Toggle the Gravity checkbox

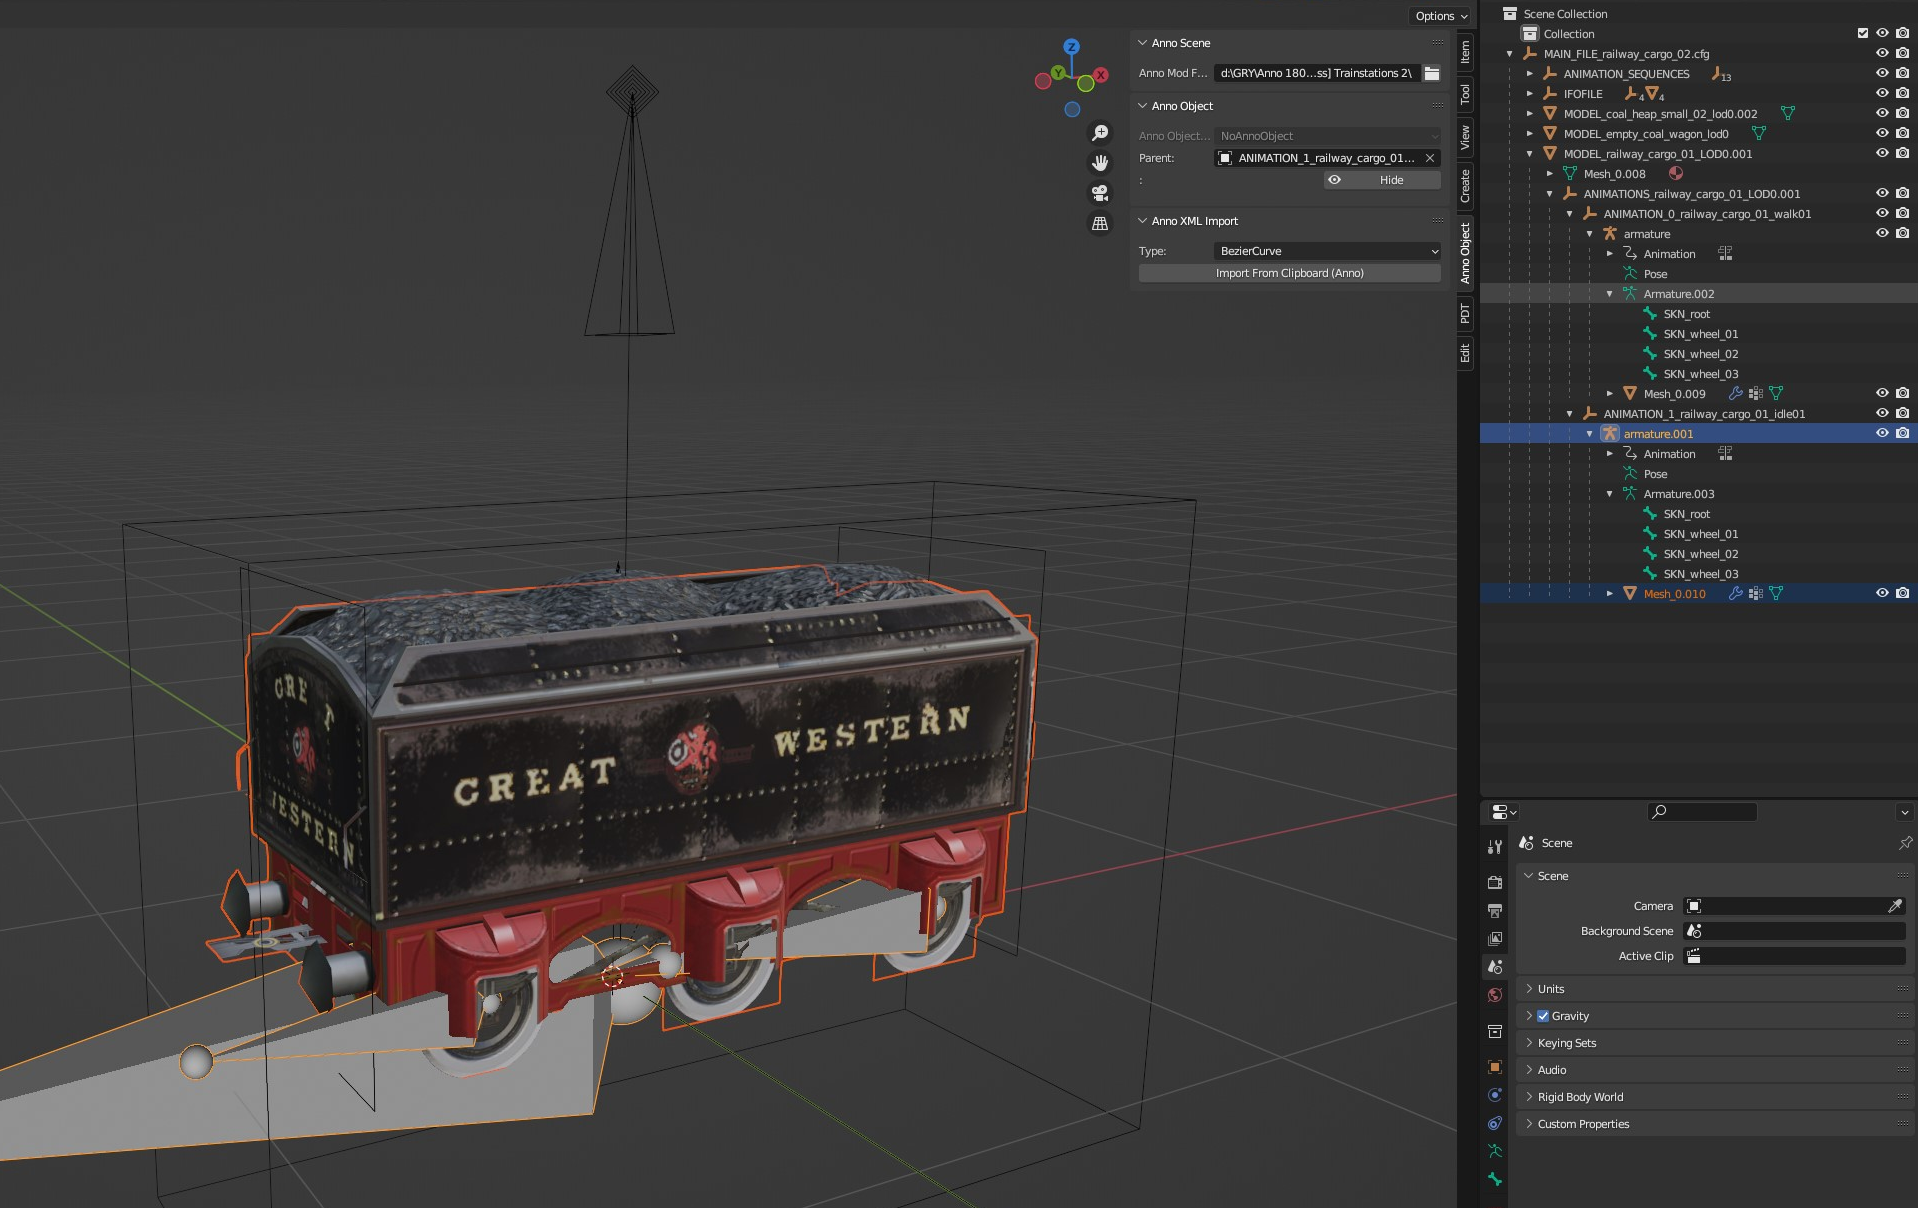pos(1543,1016)
